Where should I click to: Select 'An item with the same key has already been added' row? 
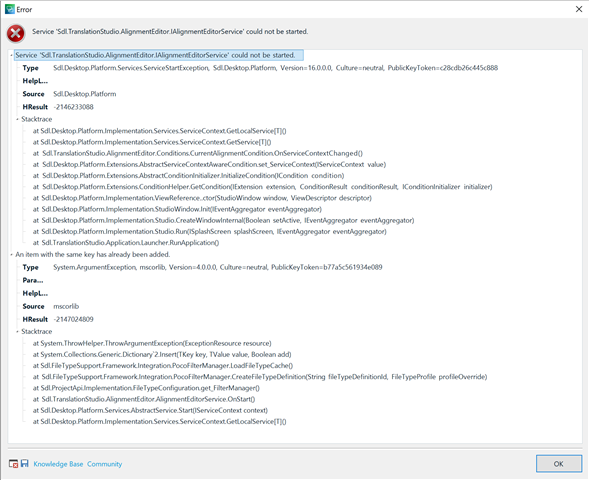click(x=93, y=254)
